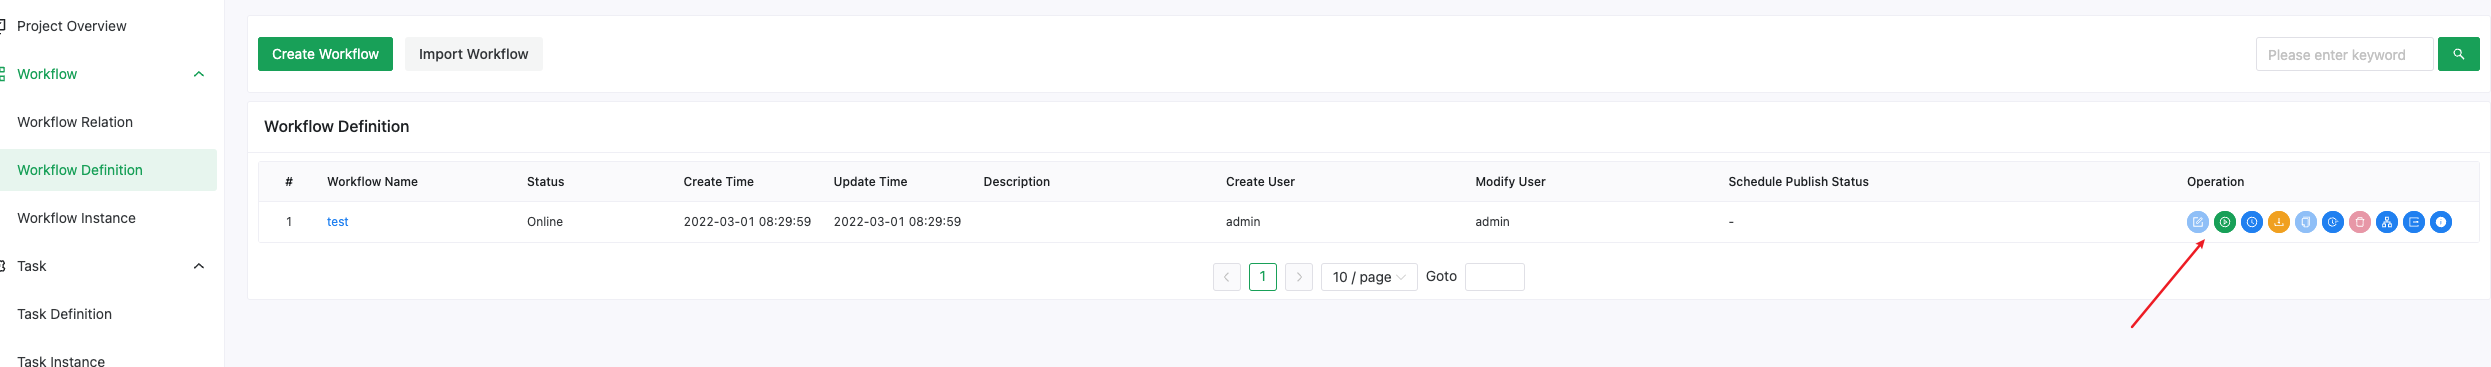Viewport: 2491px width, 367px height.
Task: Copy the workflow using the light-blue copy icon
Action: tap(2305, 222)
